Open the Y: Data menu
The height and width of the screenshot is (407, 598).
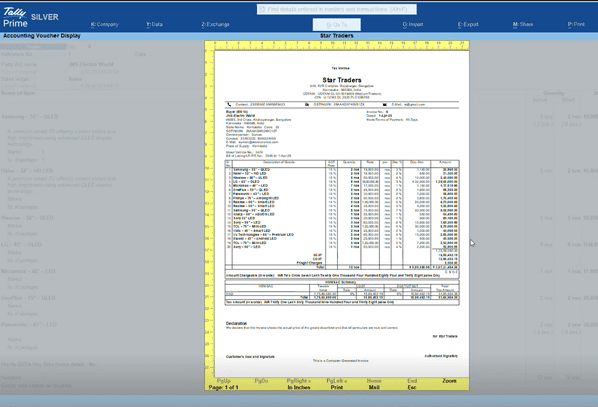pos(154,24)
